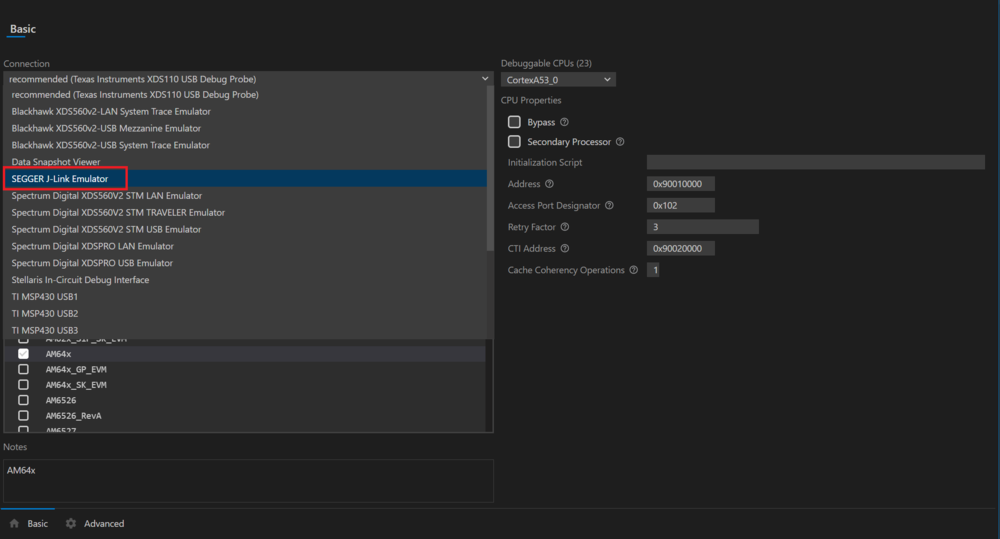Select Stellaris In-Circuit Debug Interface
1000x539 pixels.
point(245,280)
